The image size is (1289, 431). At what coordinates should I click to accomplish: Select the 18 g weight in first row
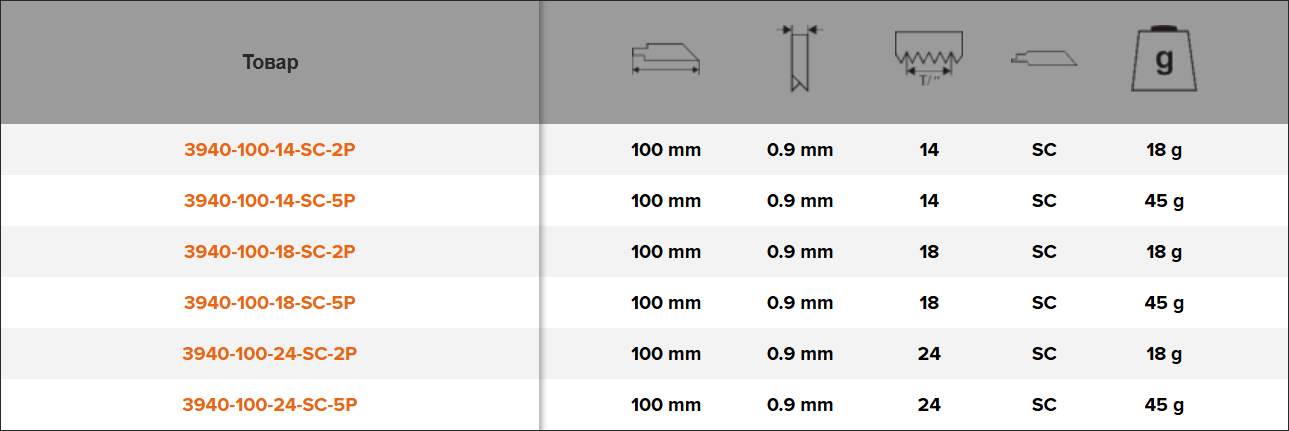coord(1164,150)
